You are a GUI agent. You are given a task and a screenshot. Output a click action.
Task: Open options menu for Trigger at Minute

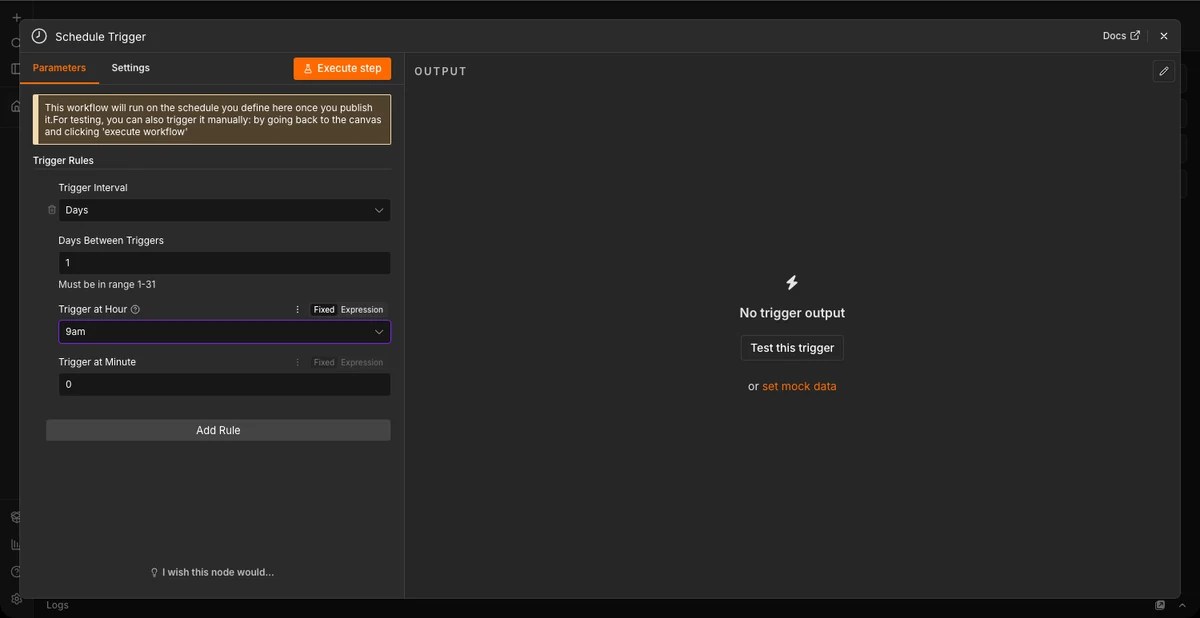(x=297, y=362)
